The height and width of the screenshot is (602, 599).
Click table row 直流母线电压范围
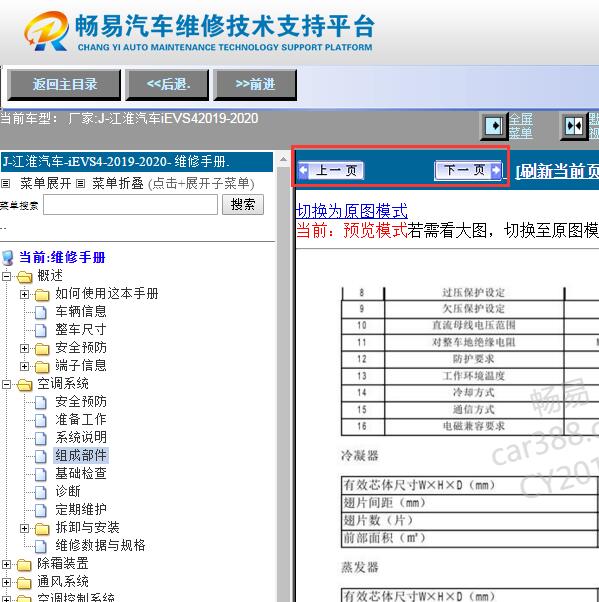click(x=473, y=326)
